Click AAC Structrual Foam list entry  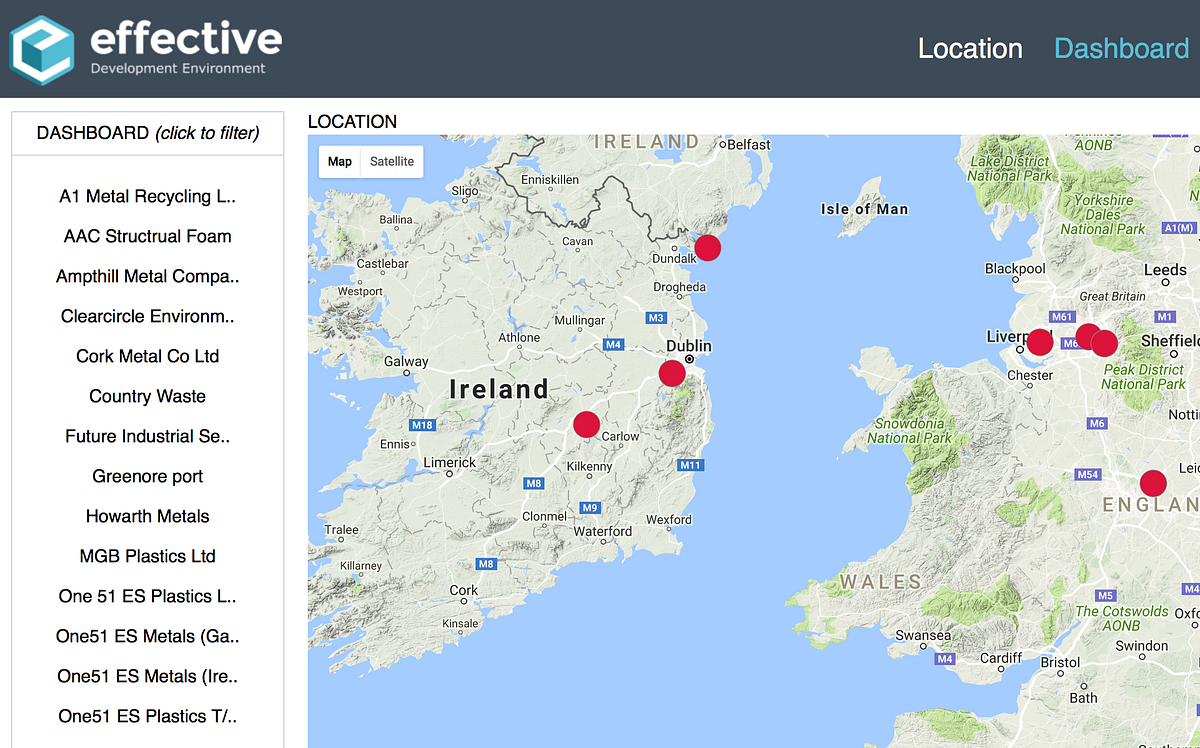147,236
